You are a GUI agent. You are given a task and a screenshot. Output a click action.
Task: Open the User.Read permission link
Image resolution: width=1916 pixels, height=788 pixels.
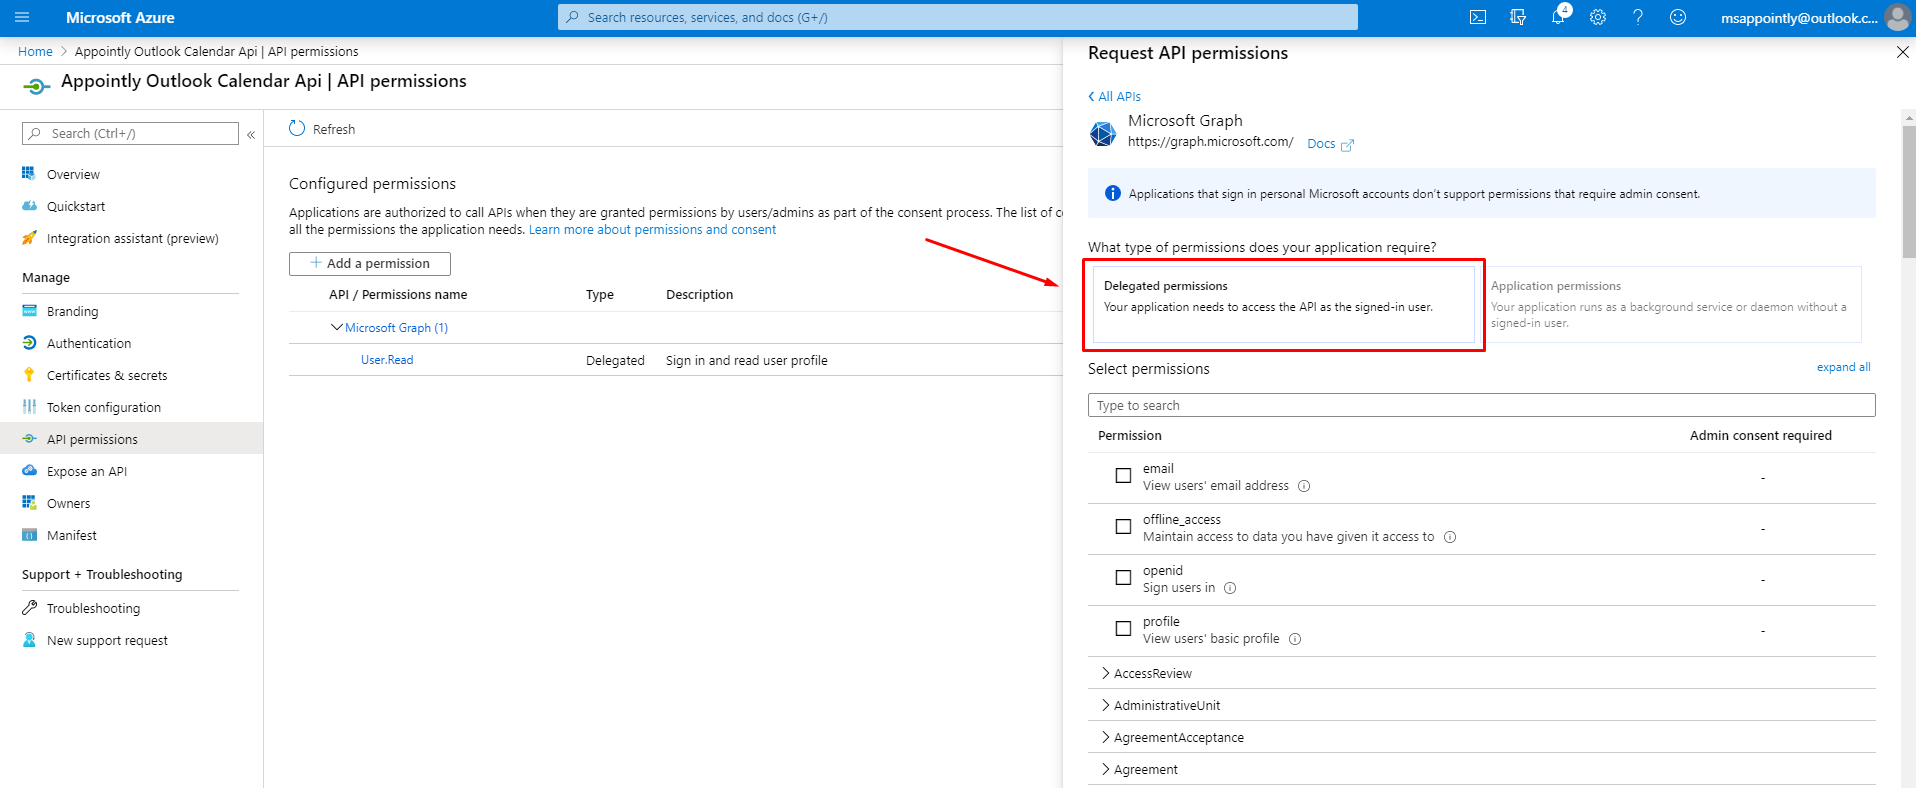pos(387,360)
